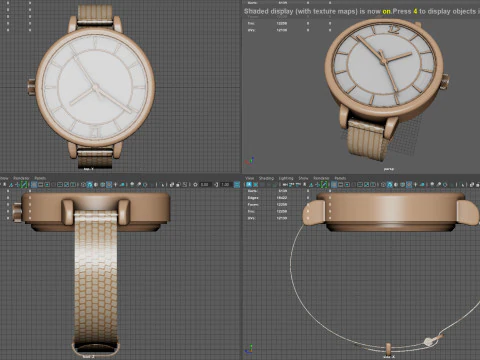Click "Faces:" heads-up label in side view

click(253, 204)
